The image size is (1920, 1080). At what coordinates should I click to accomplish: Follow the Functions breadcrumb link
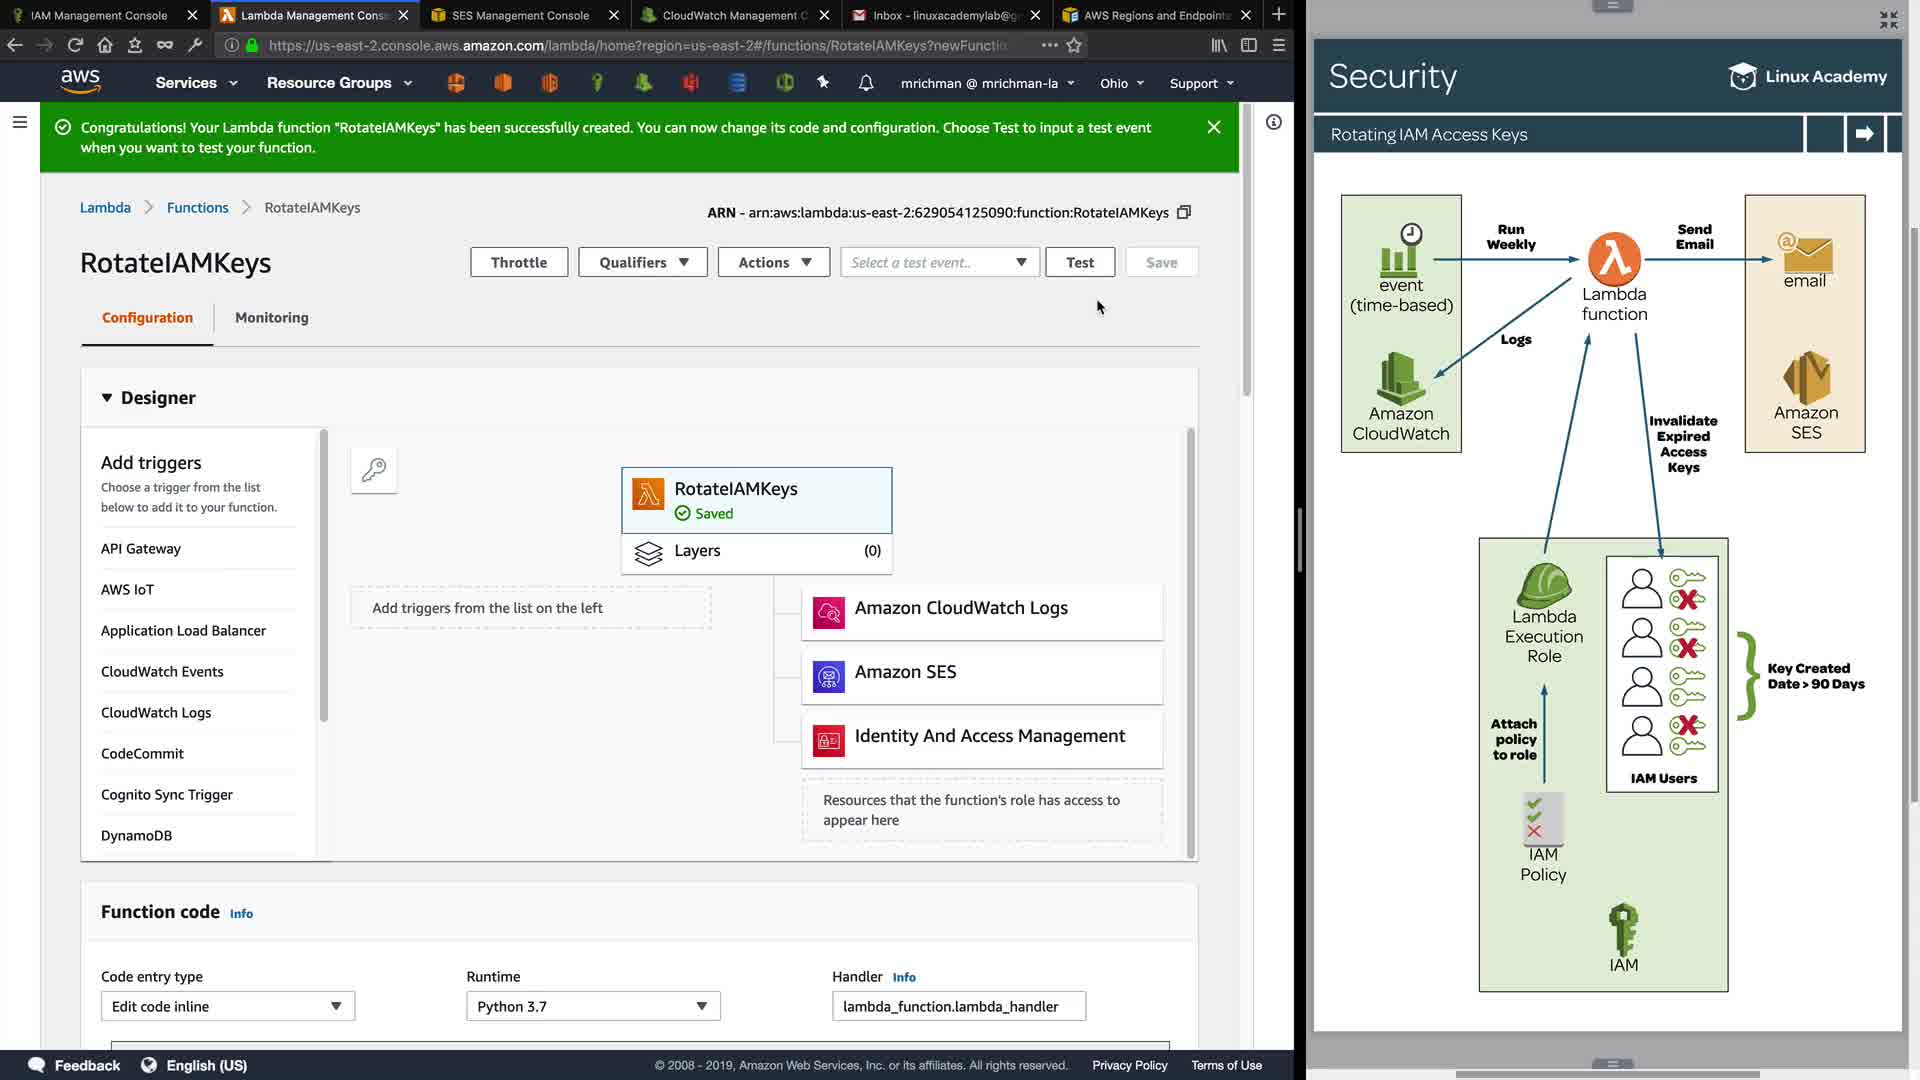(197, 208)
